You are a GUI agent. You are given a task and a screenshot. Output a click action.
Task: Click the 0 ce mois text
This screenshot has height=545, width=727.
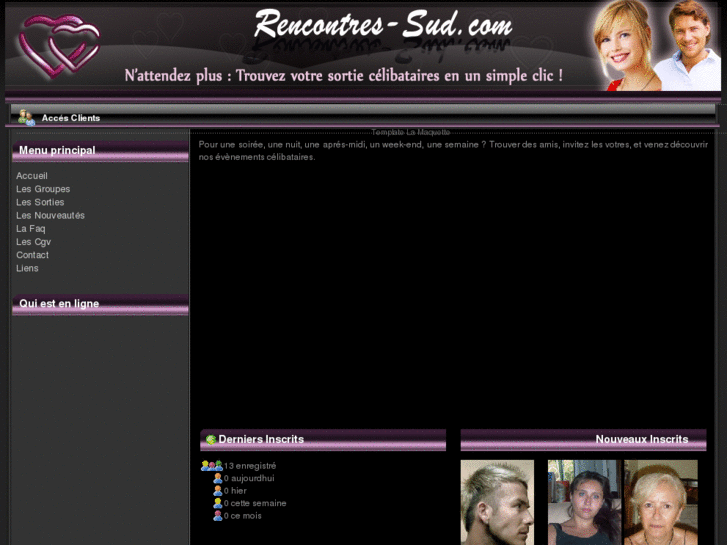[x=242, y=516]
